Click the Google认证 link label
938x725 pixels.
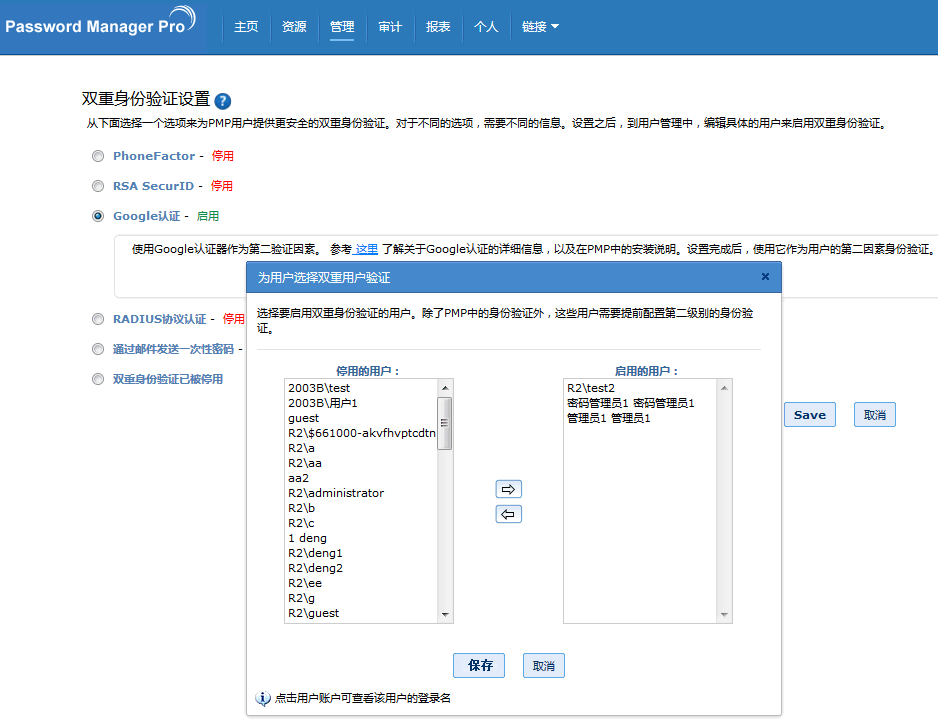(147, 216)
